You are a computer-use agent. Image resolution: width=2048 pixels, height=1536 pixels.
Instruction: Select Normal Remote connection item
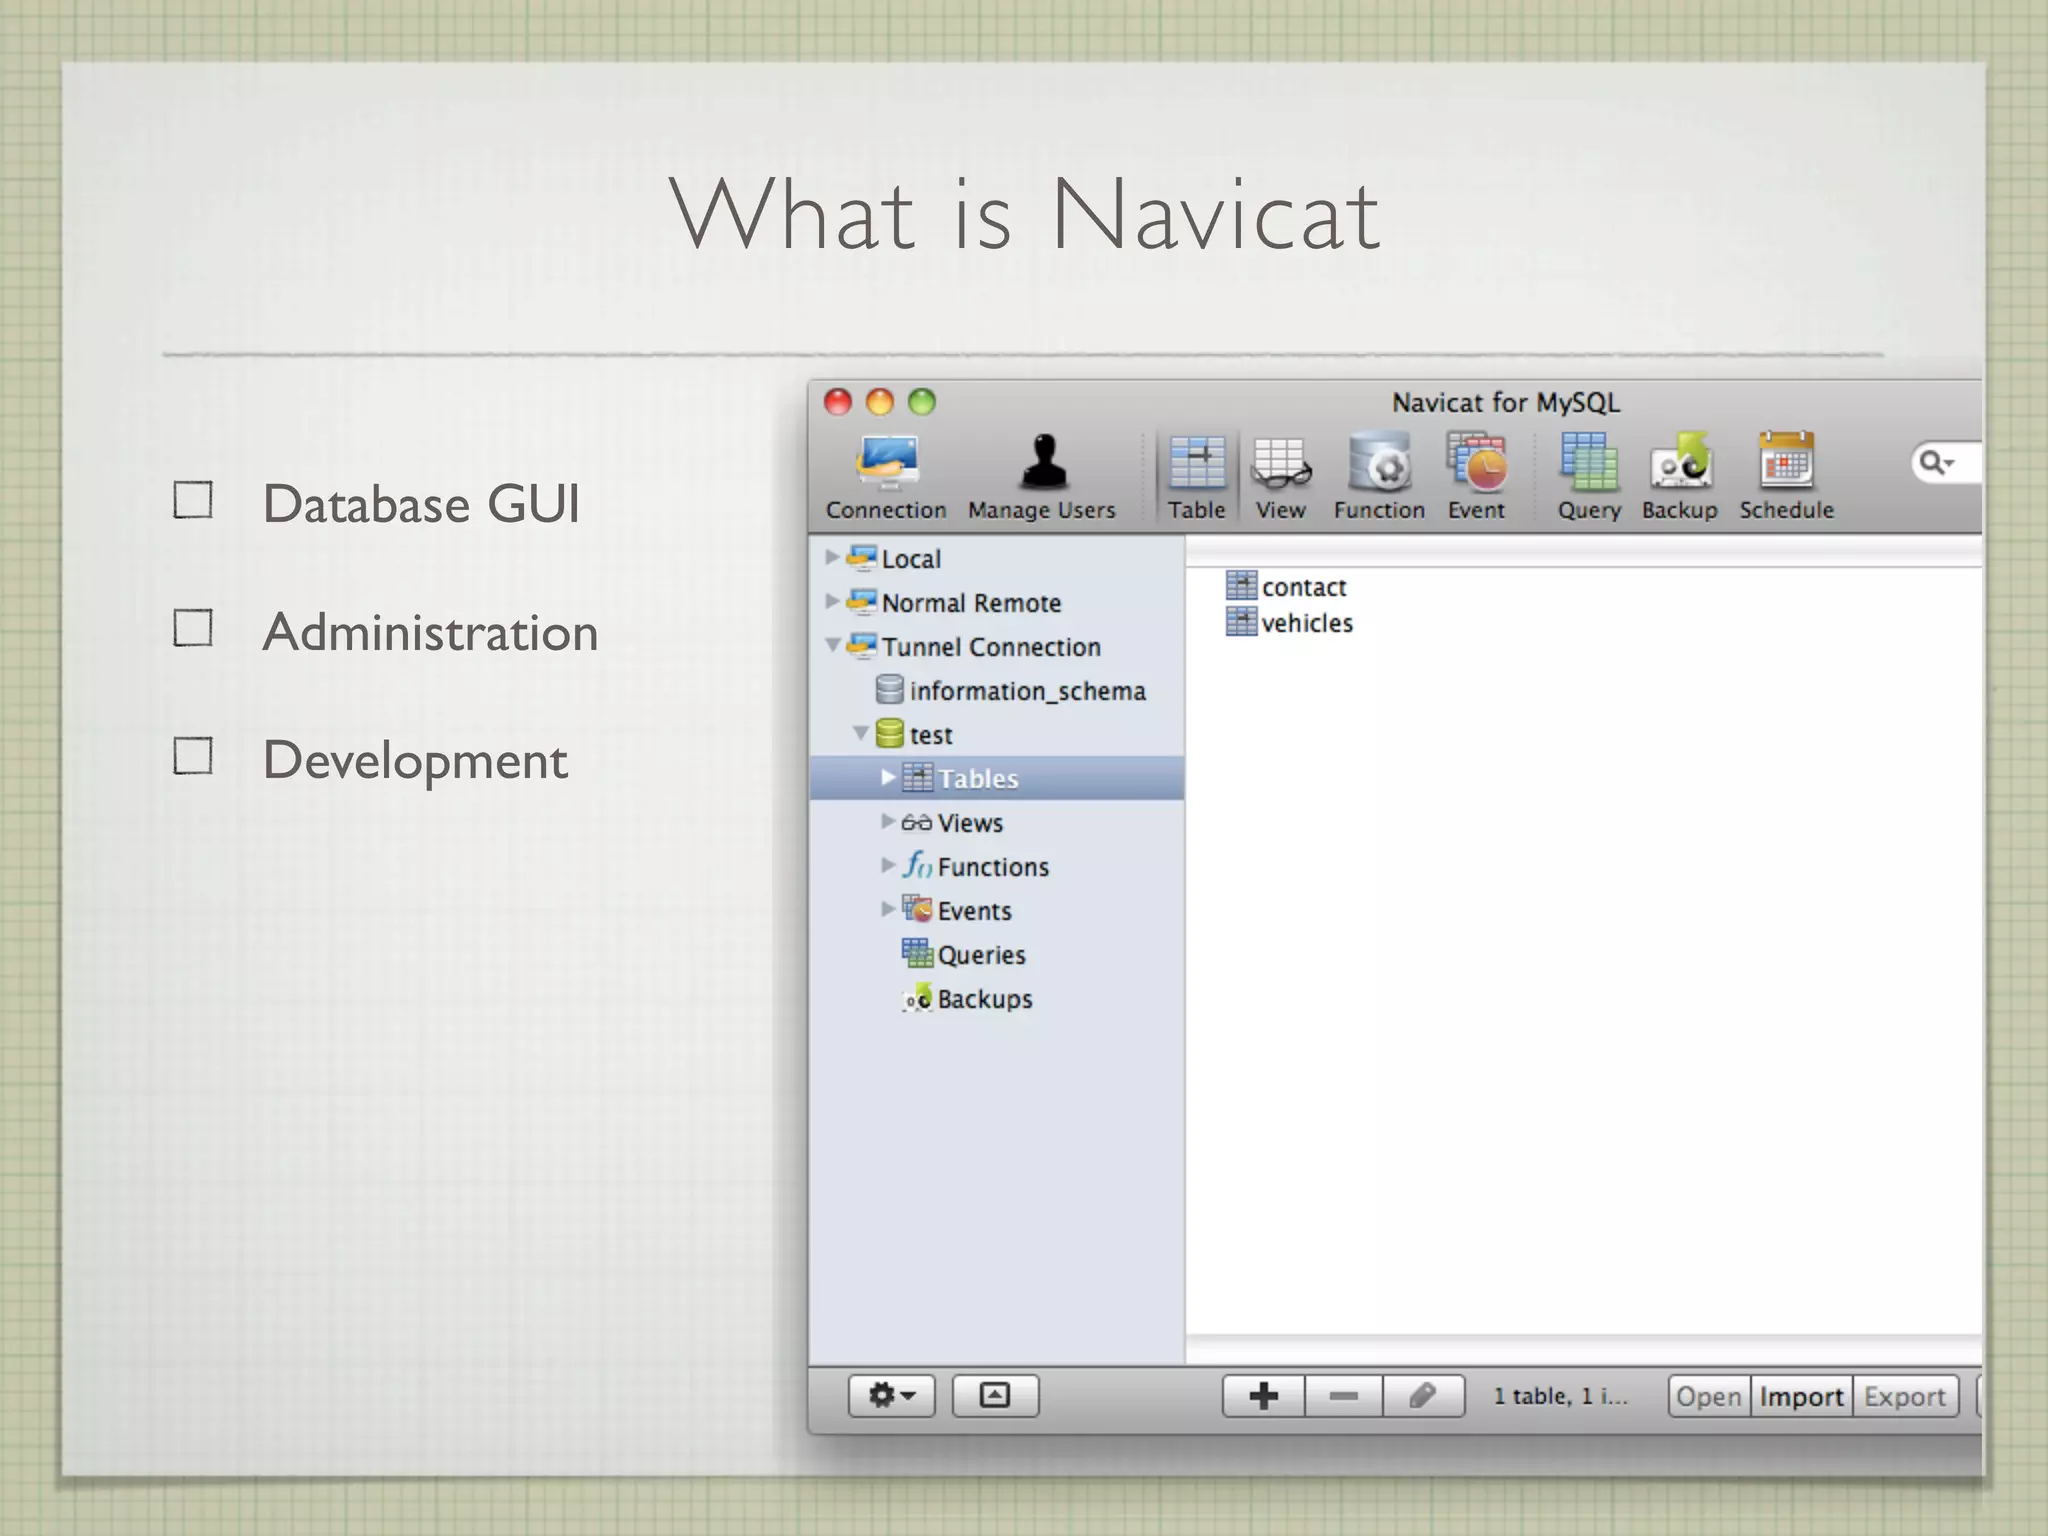(x=954, y=602)
